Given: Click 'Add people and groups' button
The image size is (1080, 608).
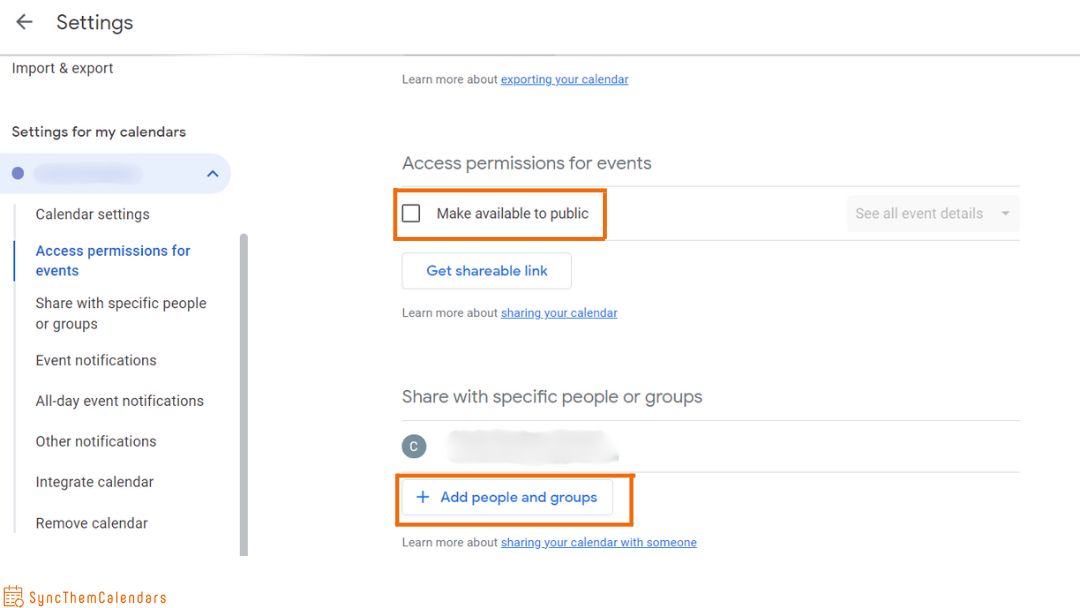Looking at the screenshot, I should click(x=507, y=497).
